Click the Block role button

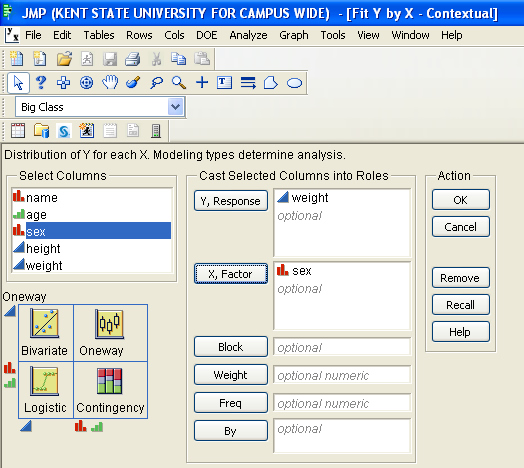pos(231,347)
